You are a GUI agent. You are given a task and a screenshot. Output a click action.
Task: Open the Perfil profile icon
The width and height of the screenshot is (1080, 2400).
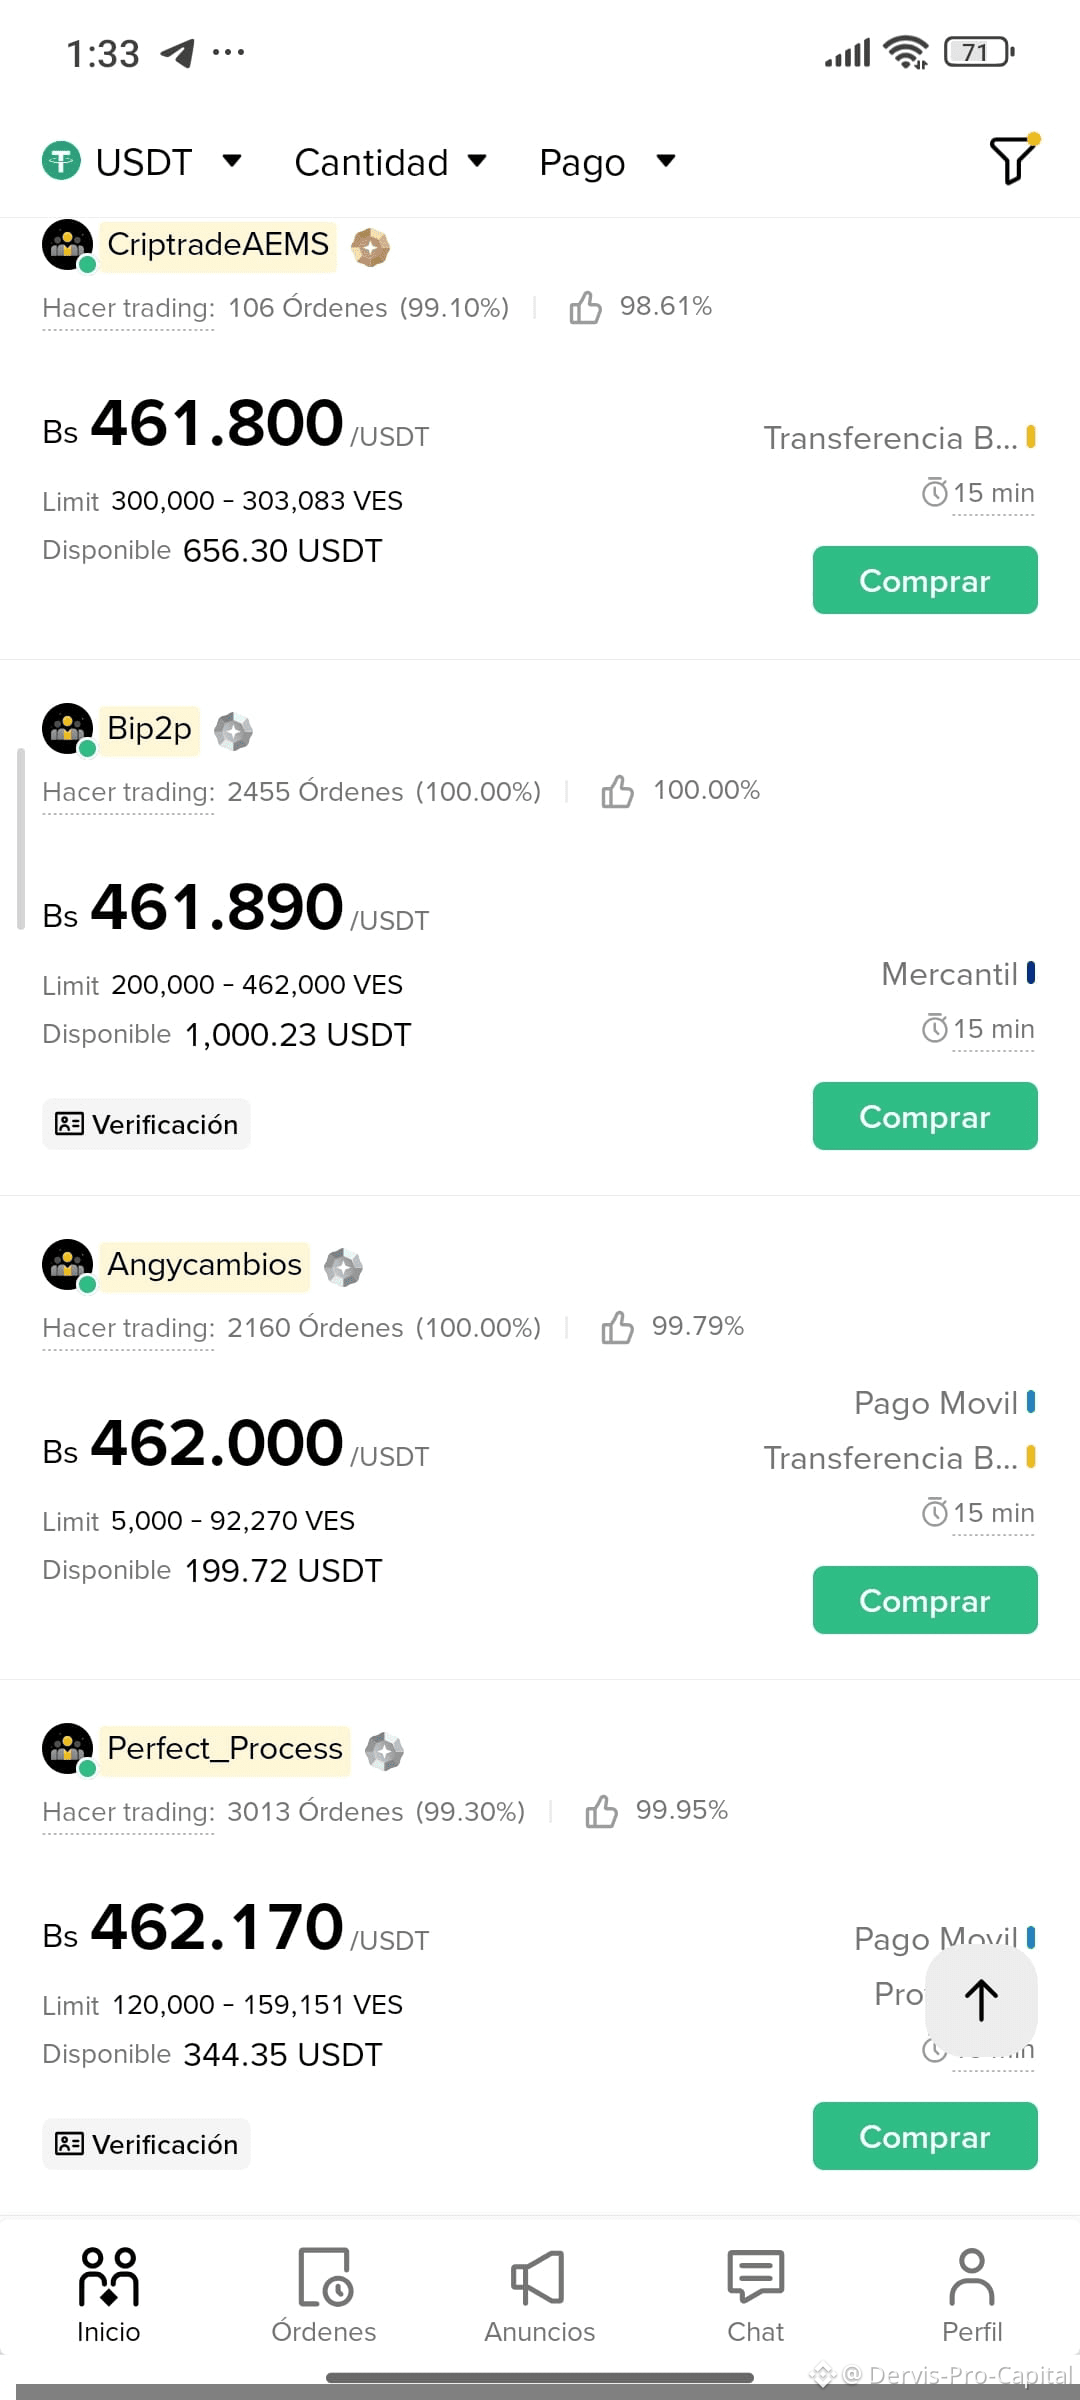pos(972,2277)
